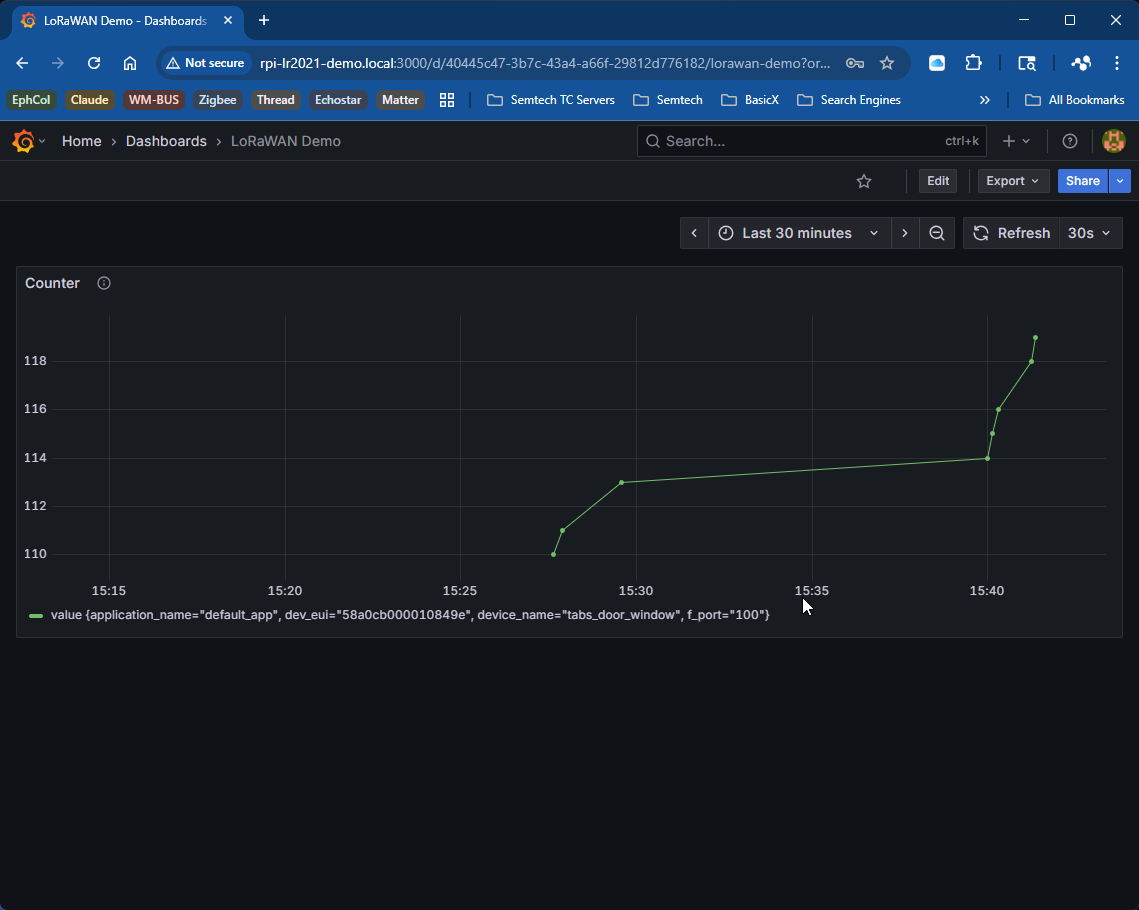The image size is (1139, 910).
Task: Show the Counter panel info icon
Action: 104,283
